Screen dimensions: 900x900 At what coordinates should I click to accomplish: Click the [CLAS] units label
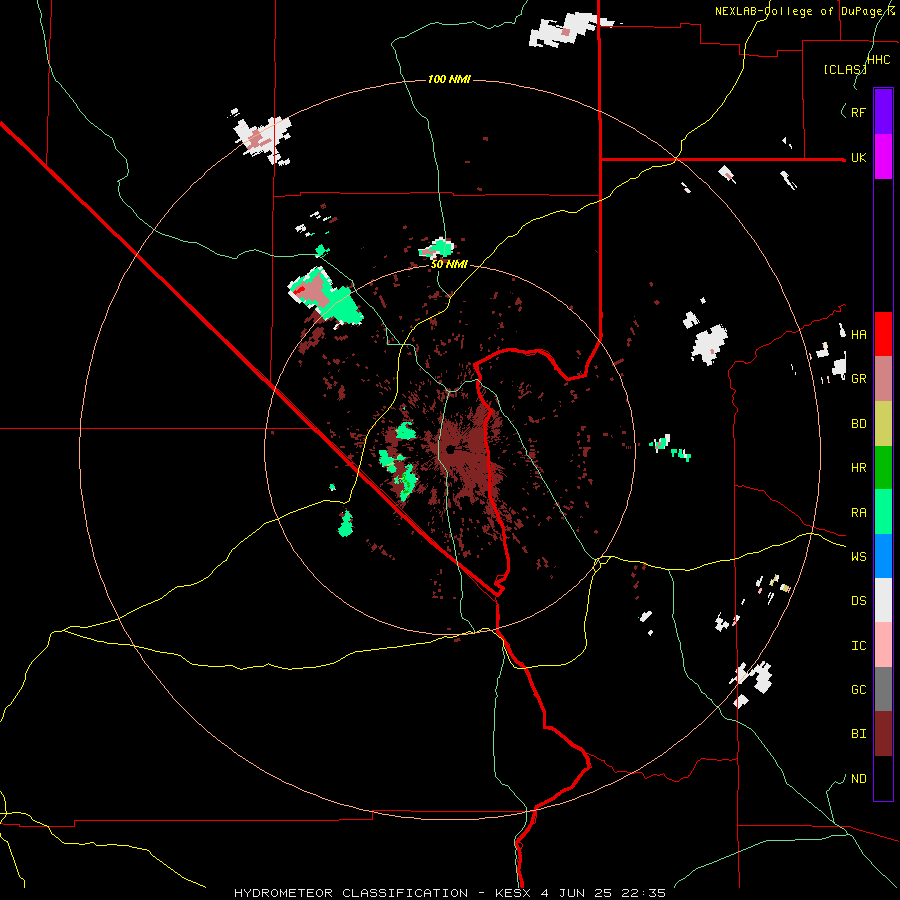tap(845, 70)
